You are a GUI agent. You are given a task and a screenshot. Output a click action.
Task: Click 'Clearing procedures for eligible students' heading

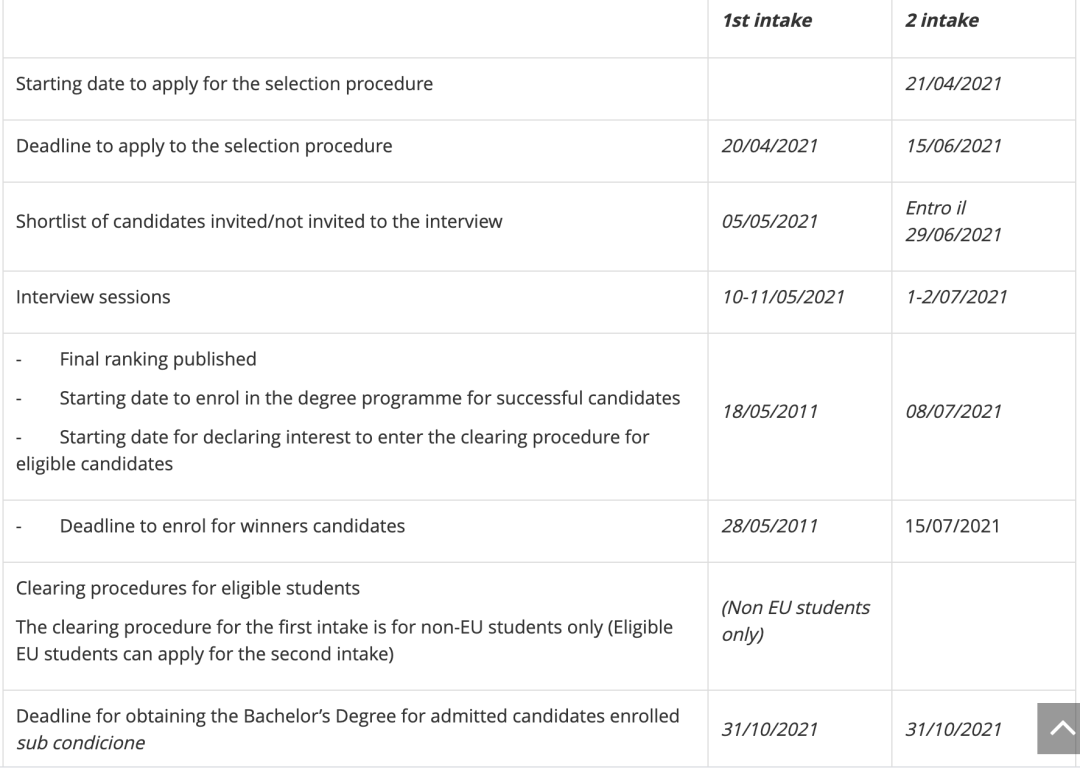point(188,588)
